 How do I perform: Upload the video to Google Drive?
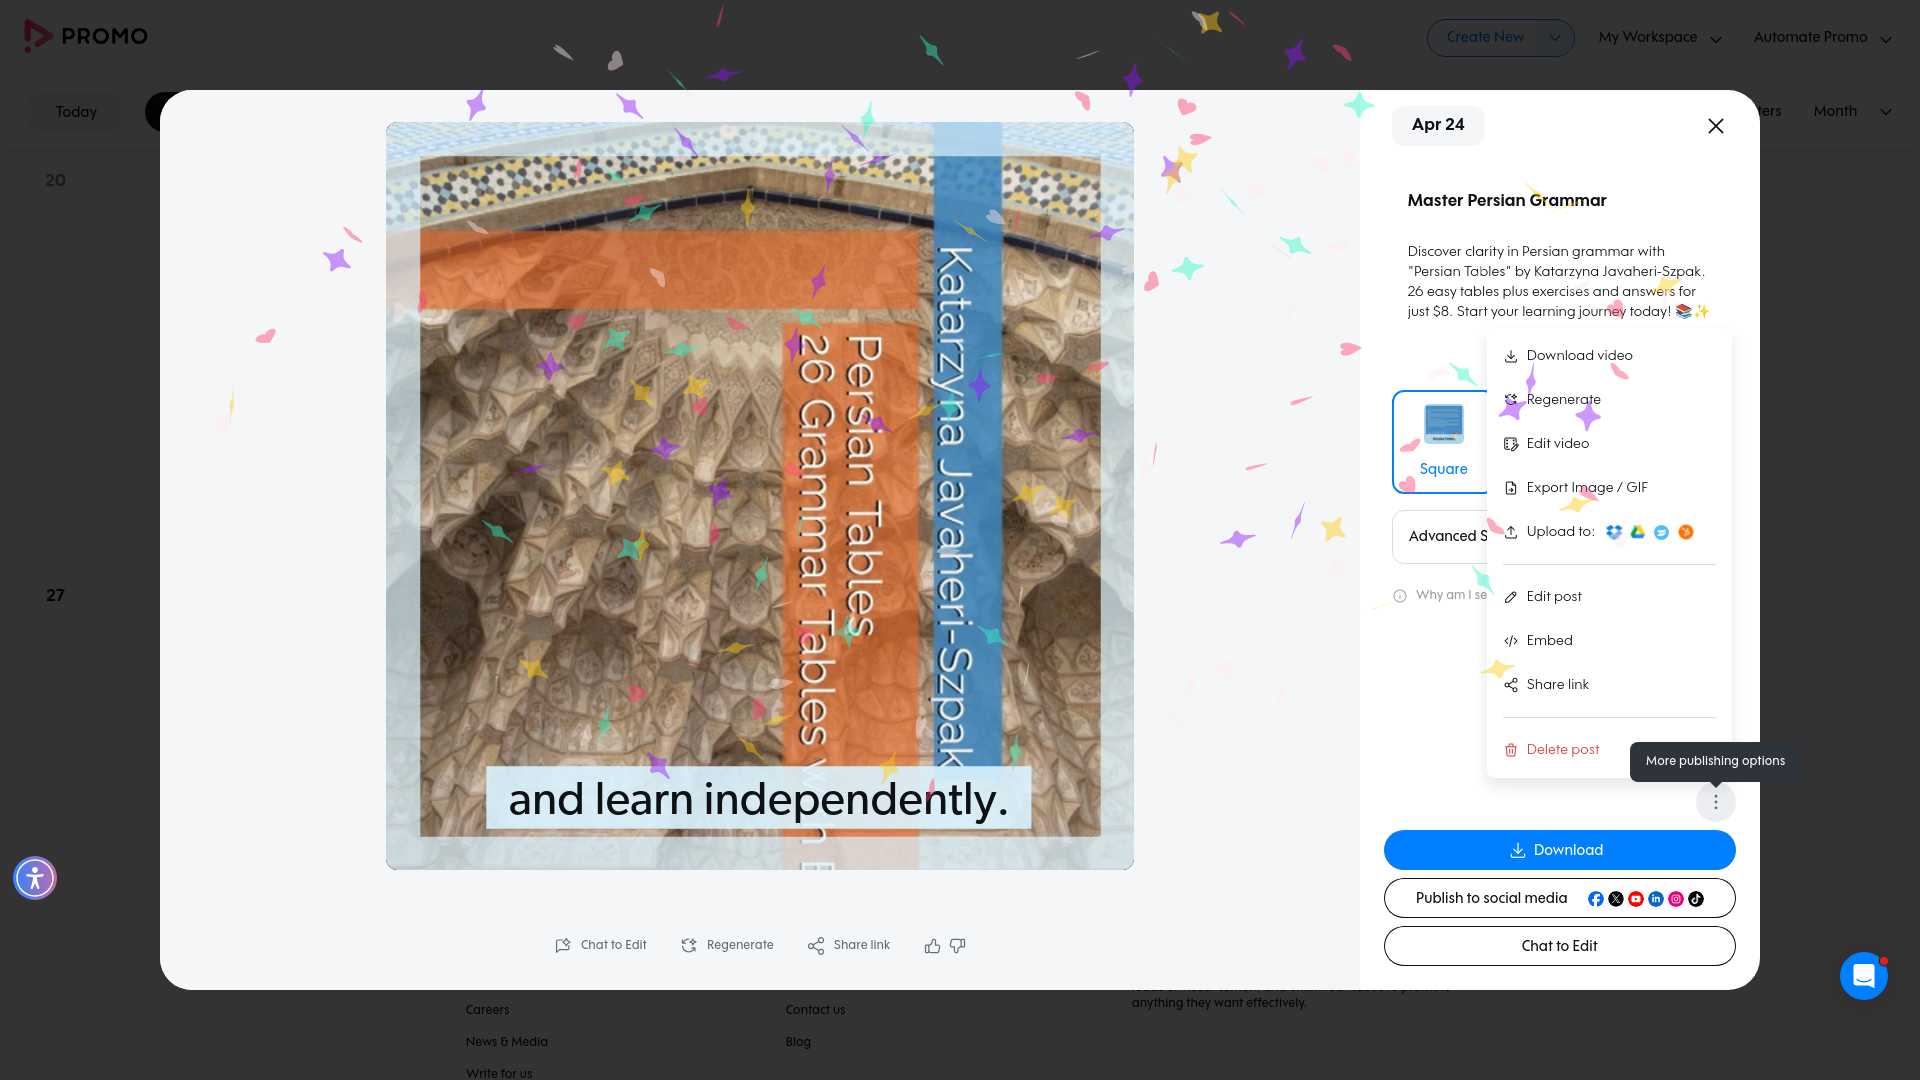click(x=1638, y=532)
